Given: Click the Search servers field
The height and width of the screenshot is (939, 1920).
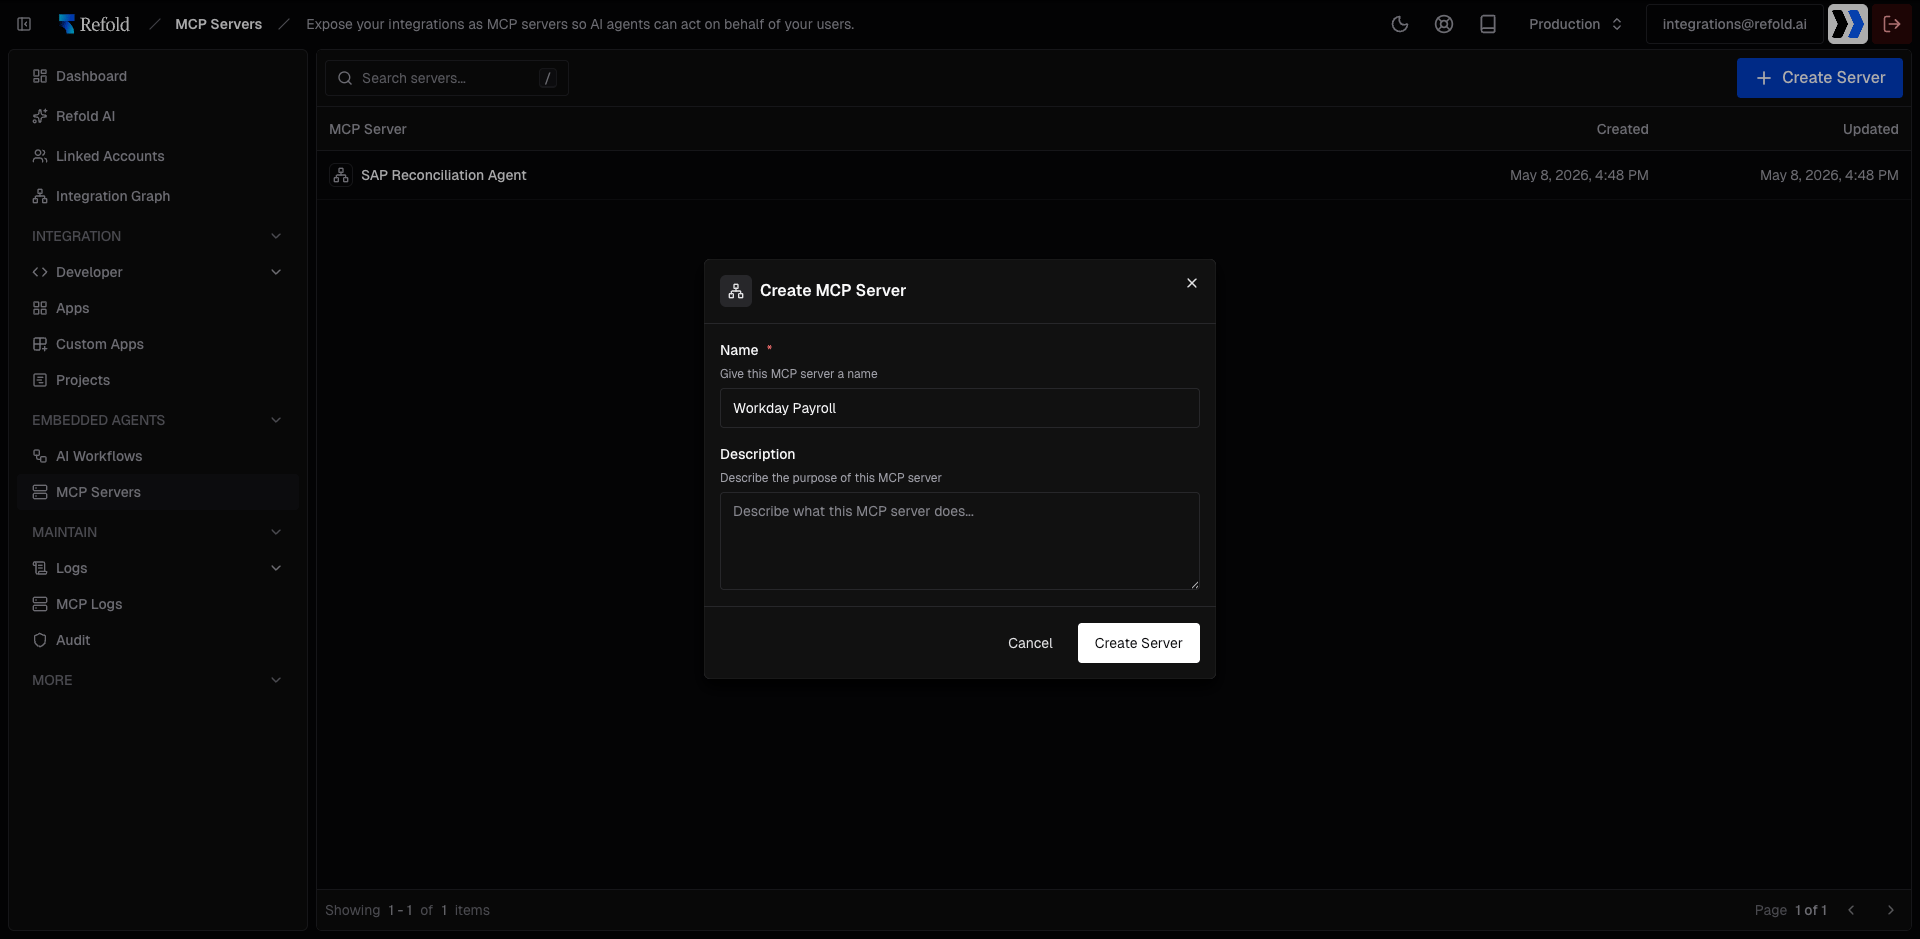Looking at the screenshot, I should point(447,78).
